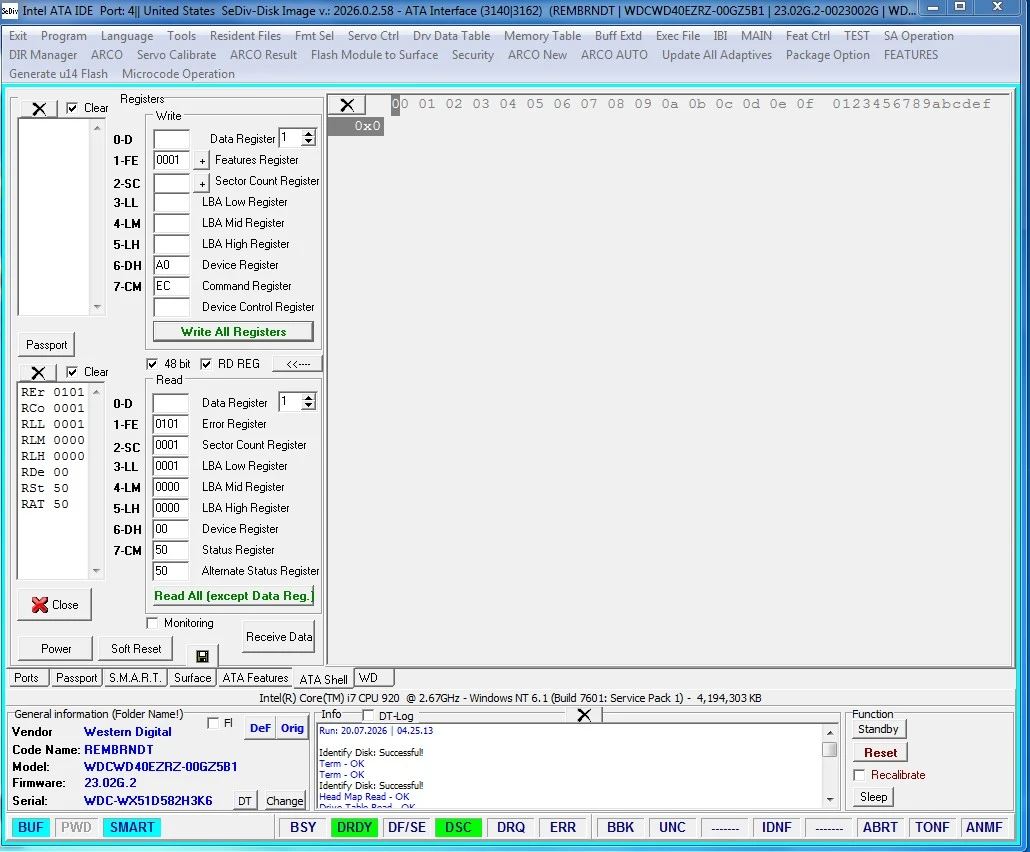Screen dimensions: 1030x852
Task: Click the Write Device Register A0 field
Action: click(x=171, y=265)
